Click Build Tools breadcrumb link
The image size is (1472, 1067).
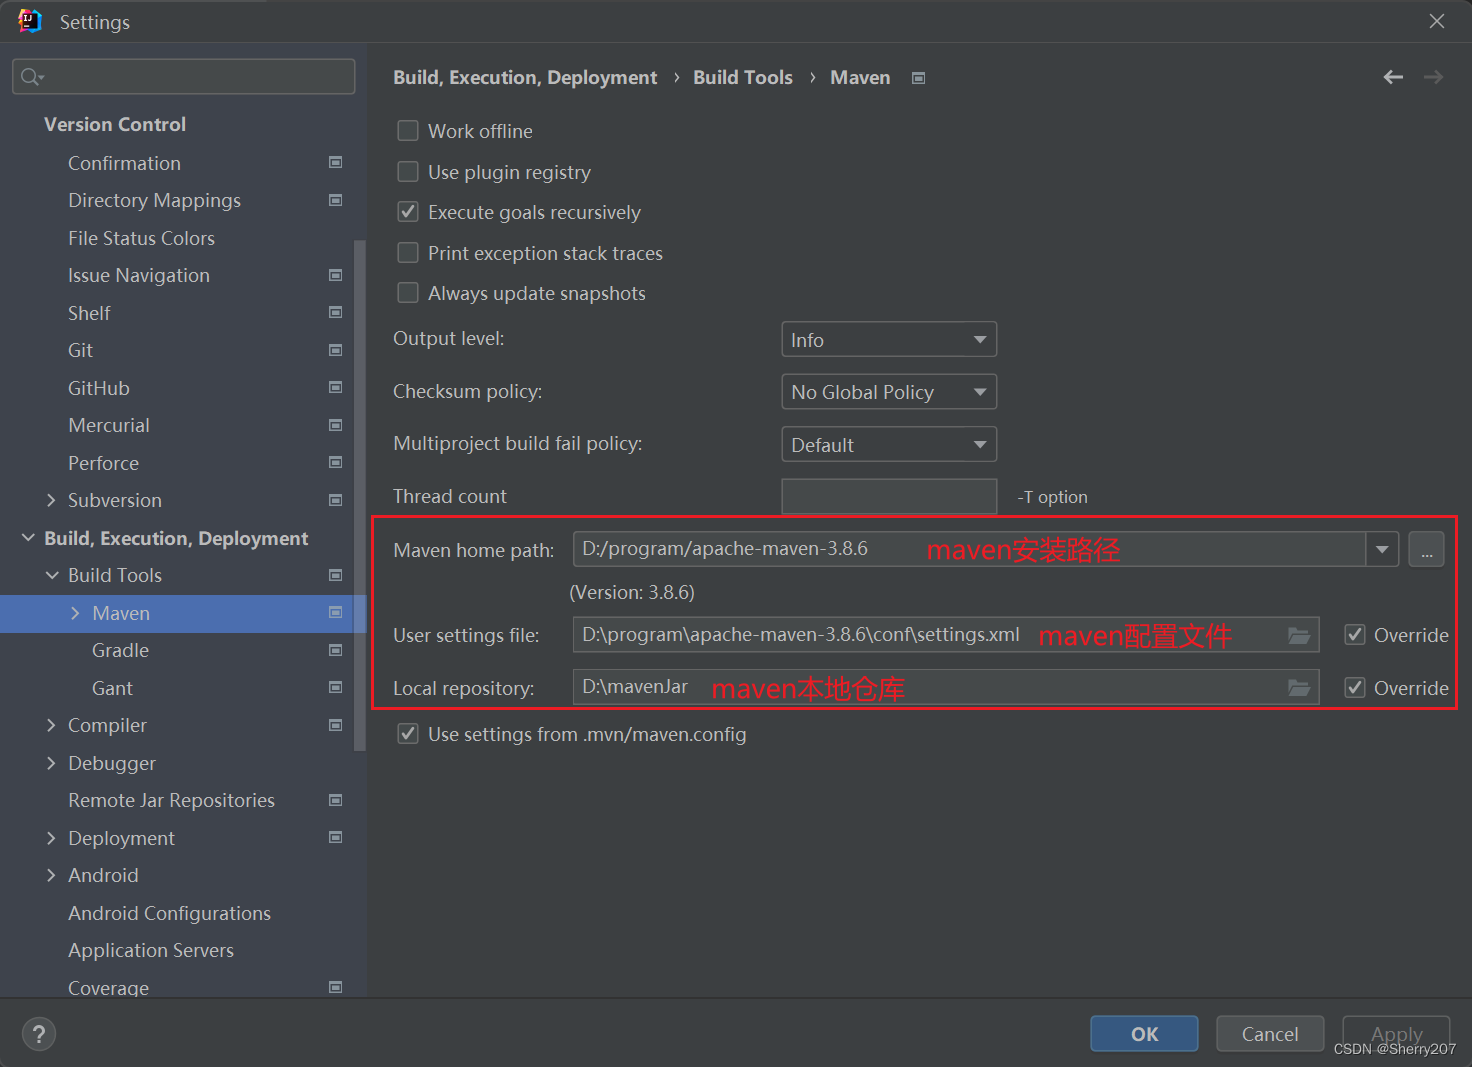coord(743,77)
